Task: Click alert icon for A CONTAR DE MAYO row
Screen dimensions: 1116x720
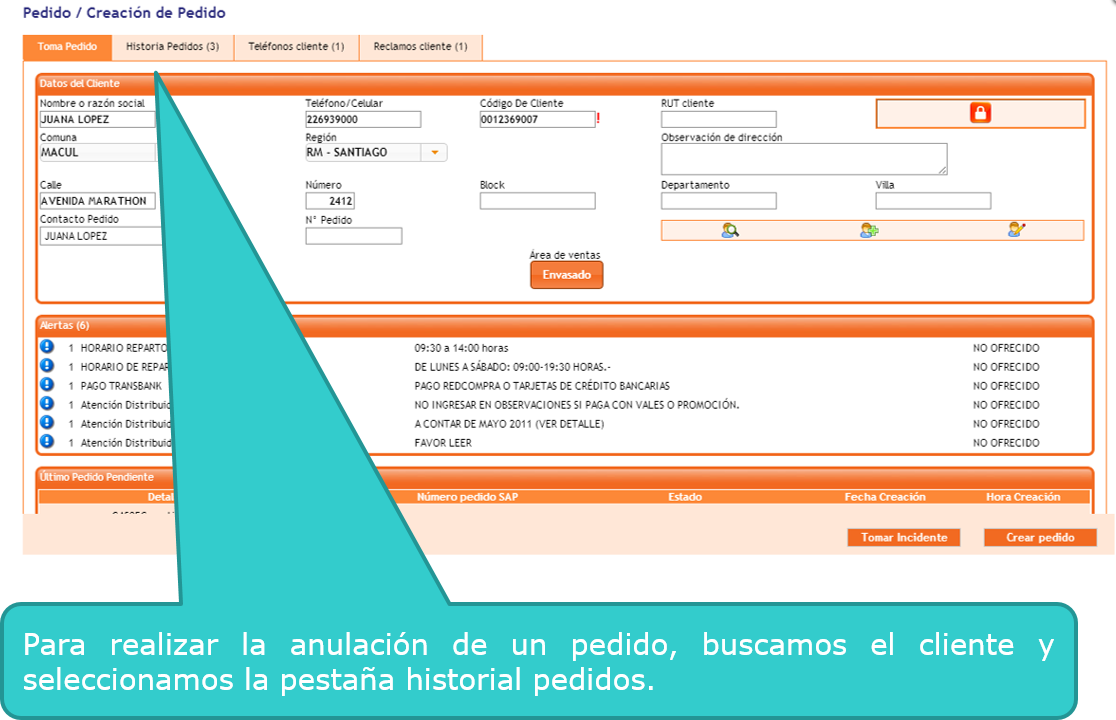Action: point(47,423)
